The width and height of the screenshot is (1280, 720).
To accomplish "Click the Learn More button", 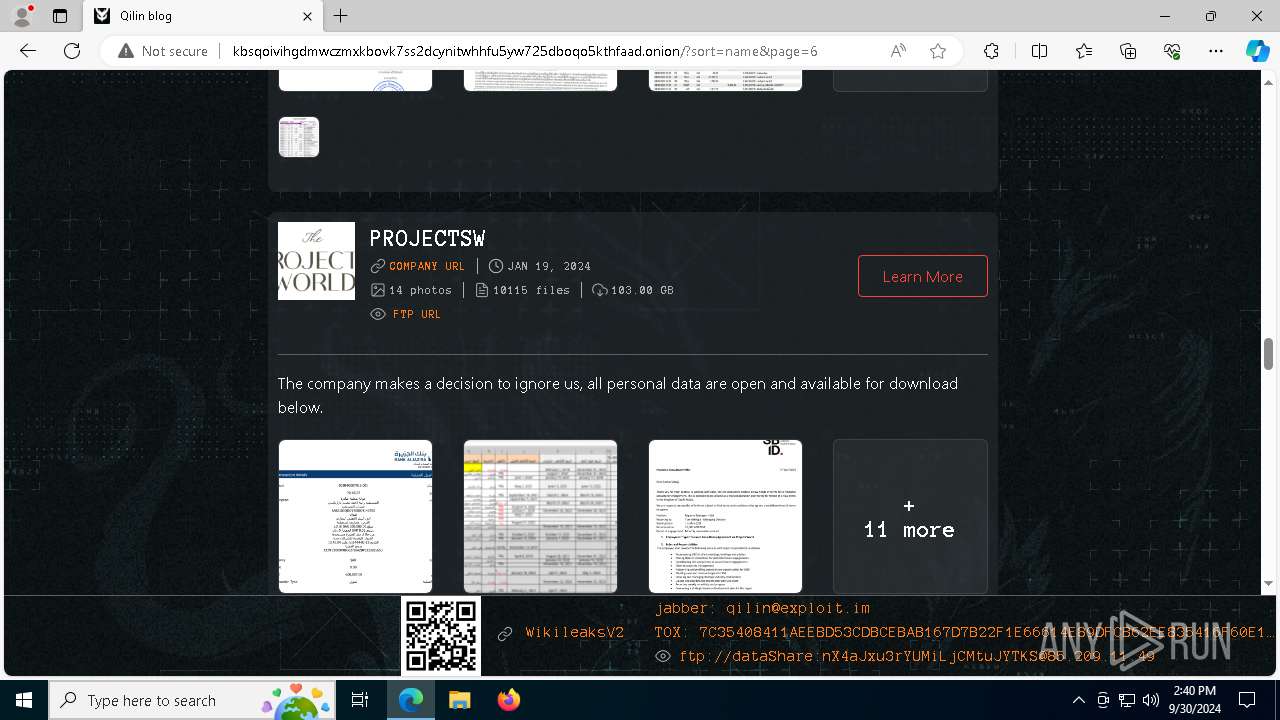I will tap(923, 276).
